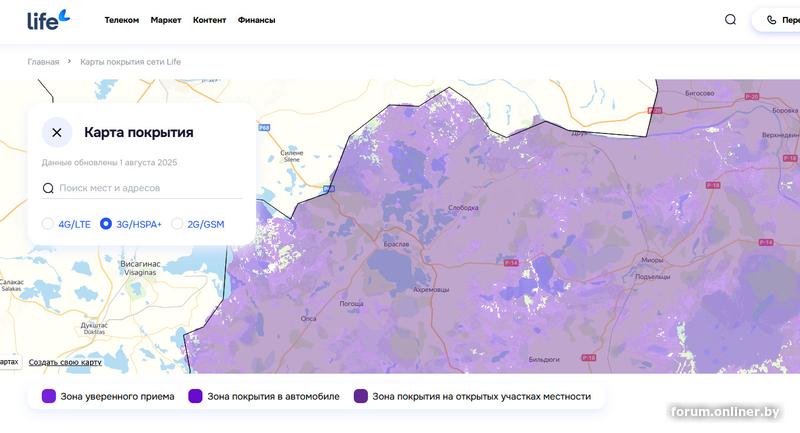Image resolution: width=800 pixels, height=433 pixels.
Task: Close the Карта покрытия panel
Action: (x=57, y=132)
